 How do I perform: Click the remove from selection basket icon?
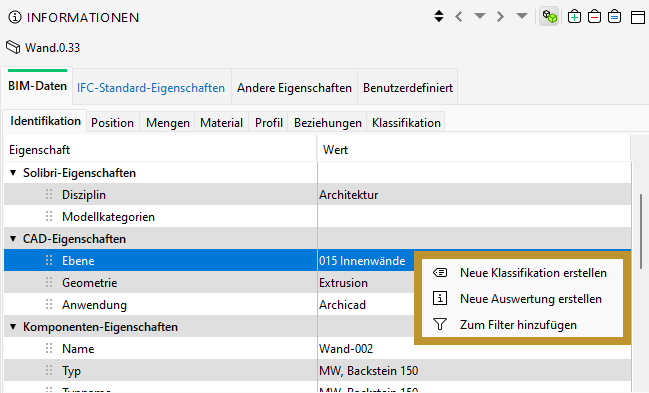[x=594, y=17]
